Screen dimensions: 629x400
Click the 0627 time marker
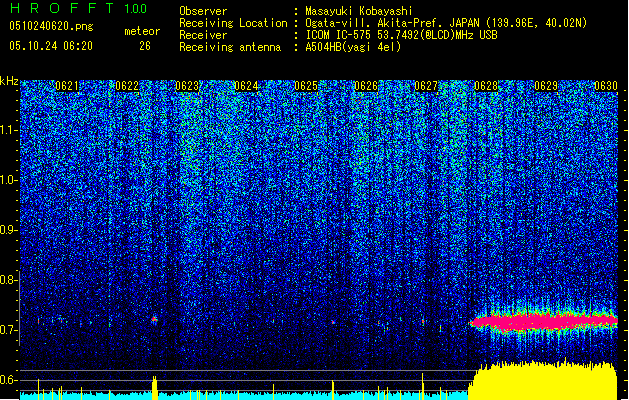click(x=426, y=86)
